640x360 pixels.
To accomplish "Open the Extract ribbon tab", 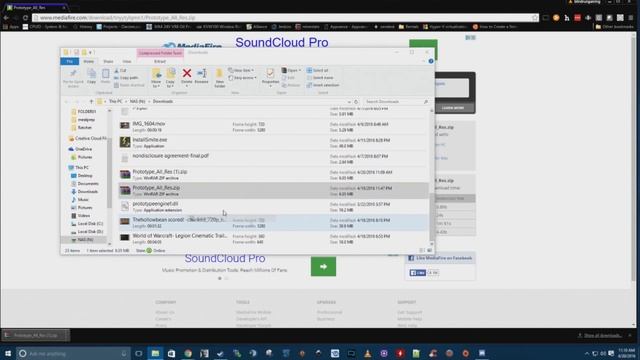I will coord(160,61).
